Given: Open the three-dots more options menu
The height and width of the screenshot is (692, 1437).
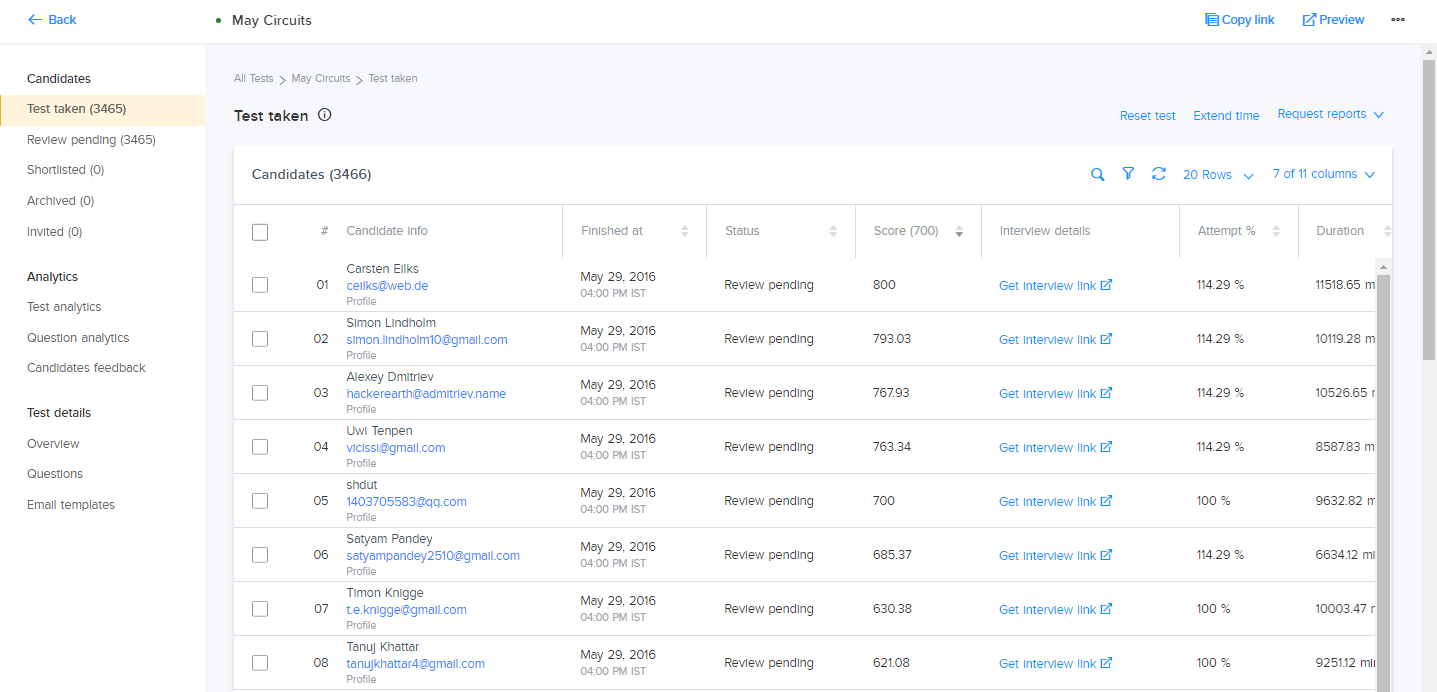Looking at the screenshot, I should tap(1398, 20).
